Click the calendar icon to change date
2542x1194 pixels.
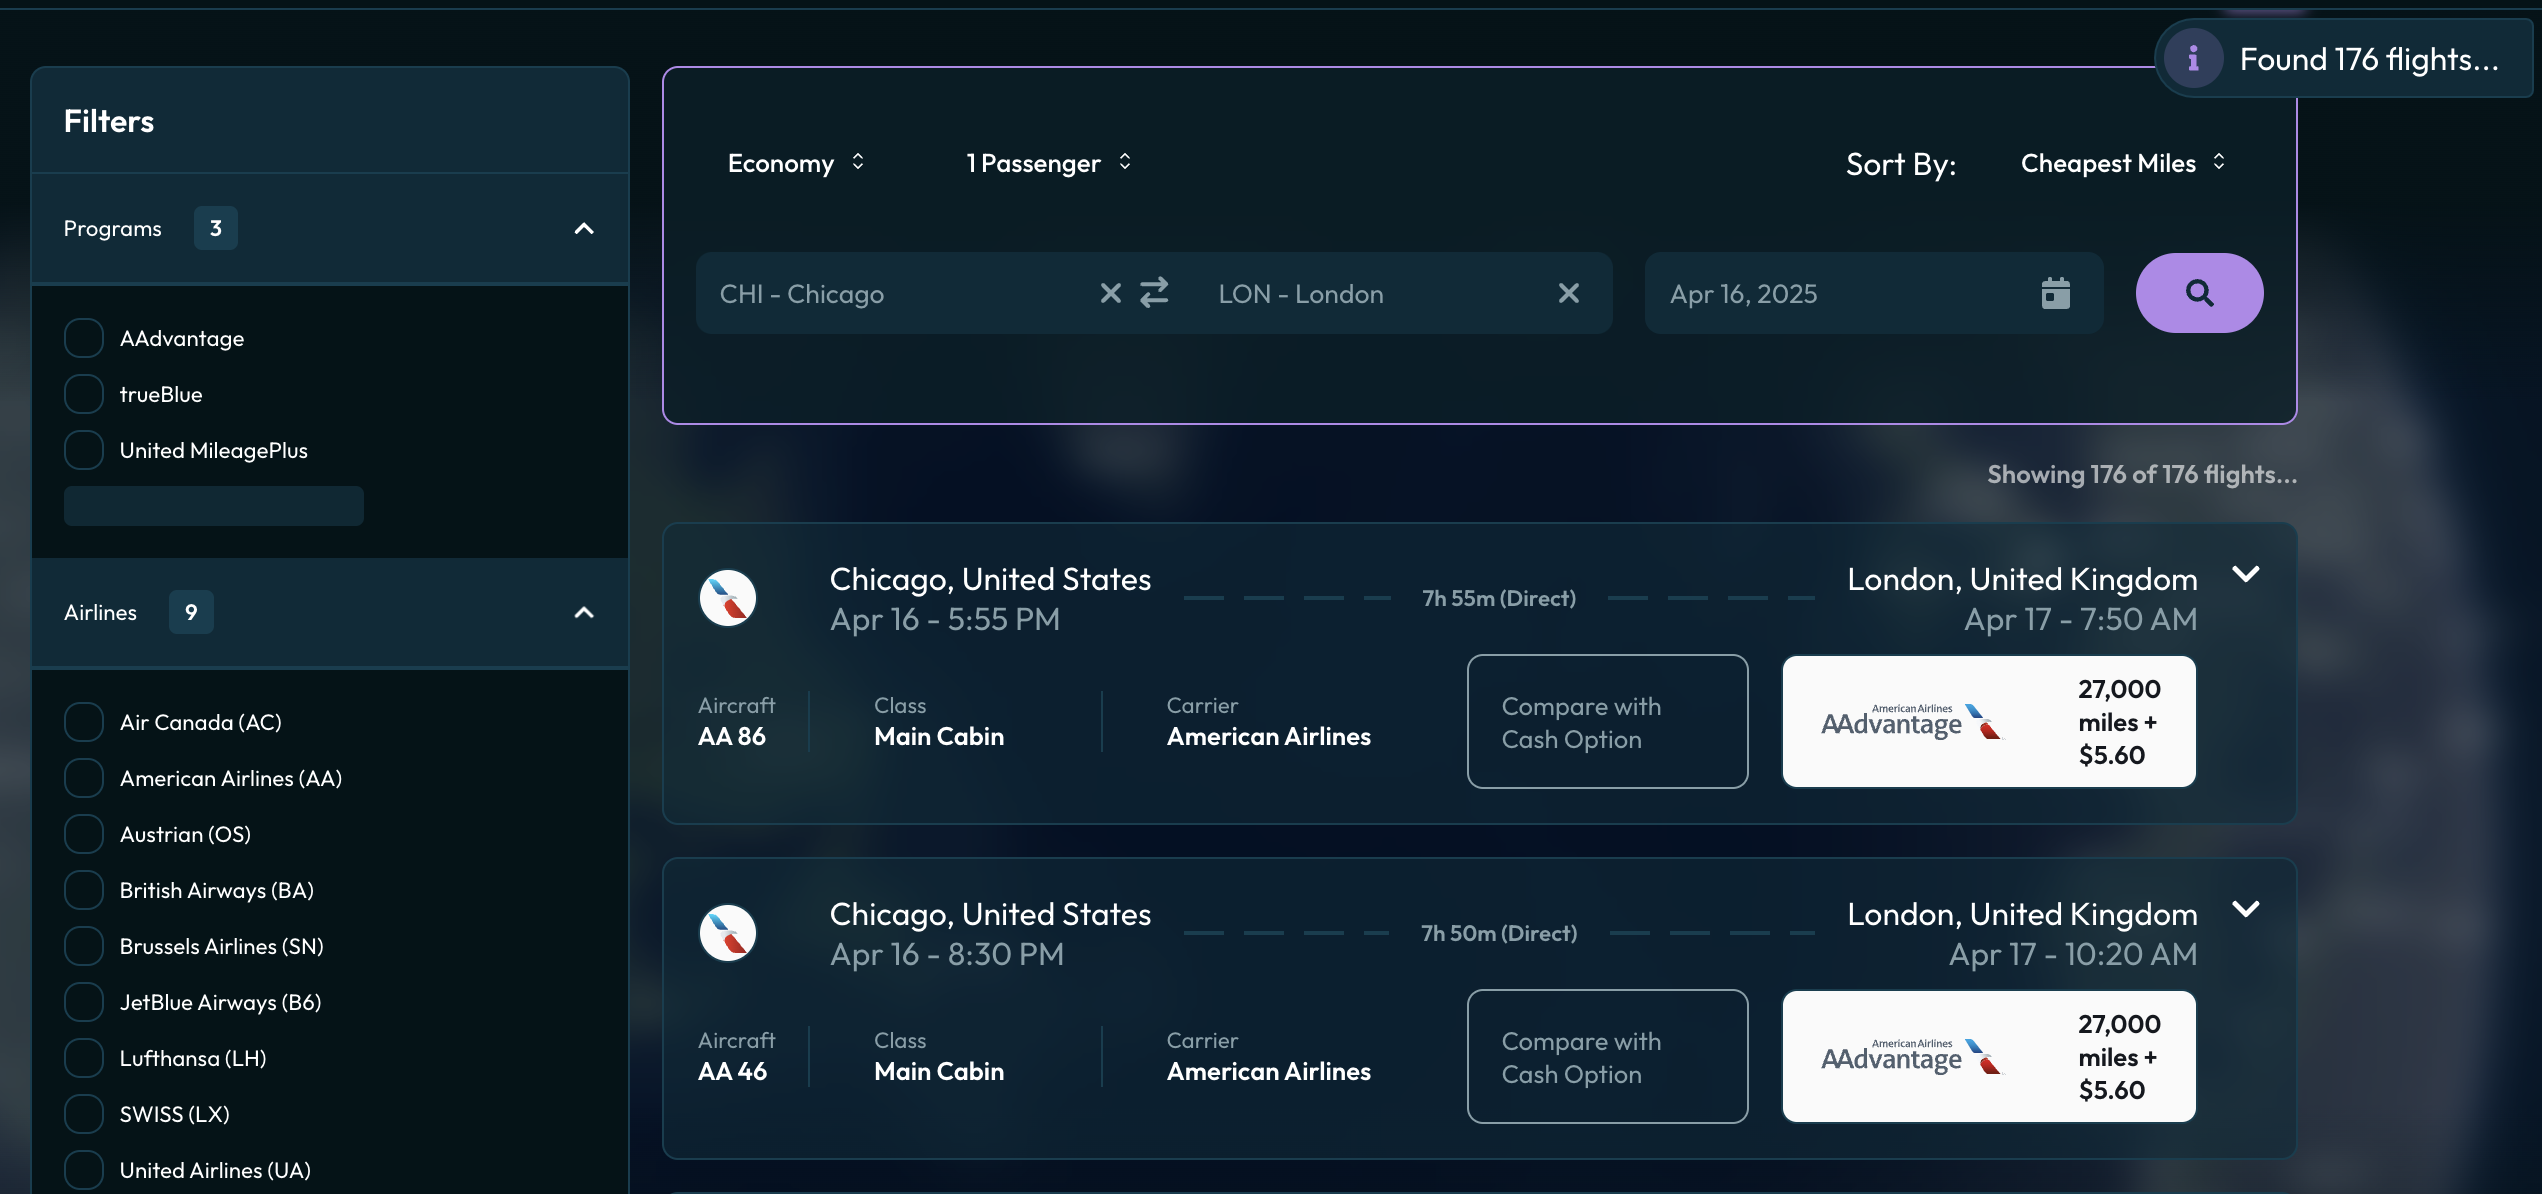pos(2056,293)
